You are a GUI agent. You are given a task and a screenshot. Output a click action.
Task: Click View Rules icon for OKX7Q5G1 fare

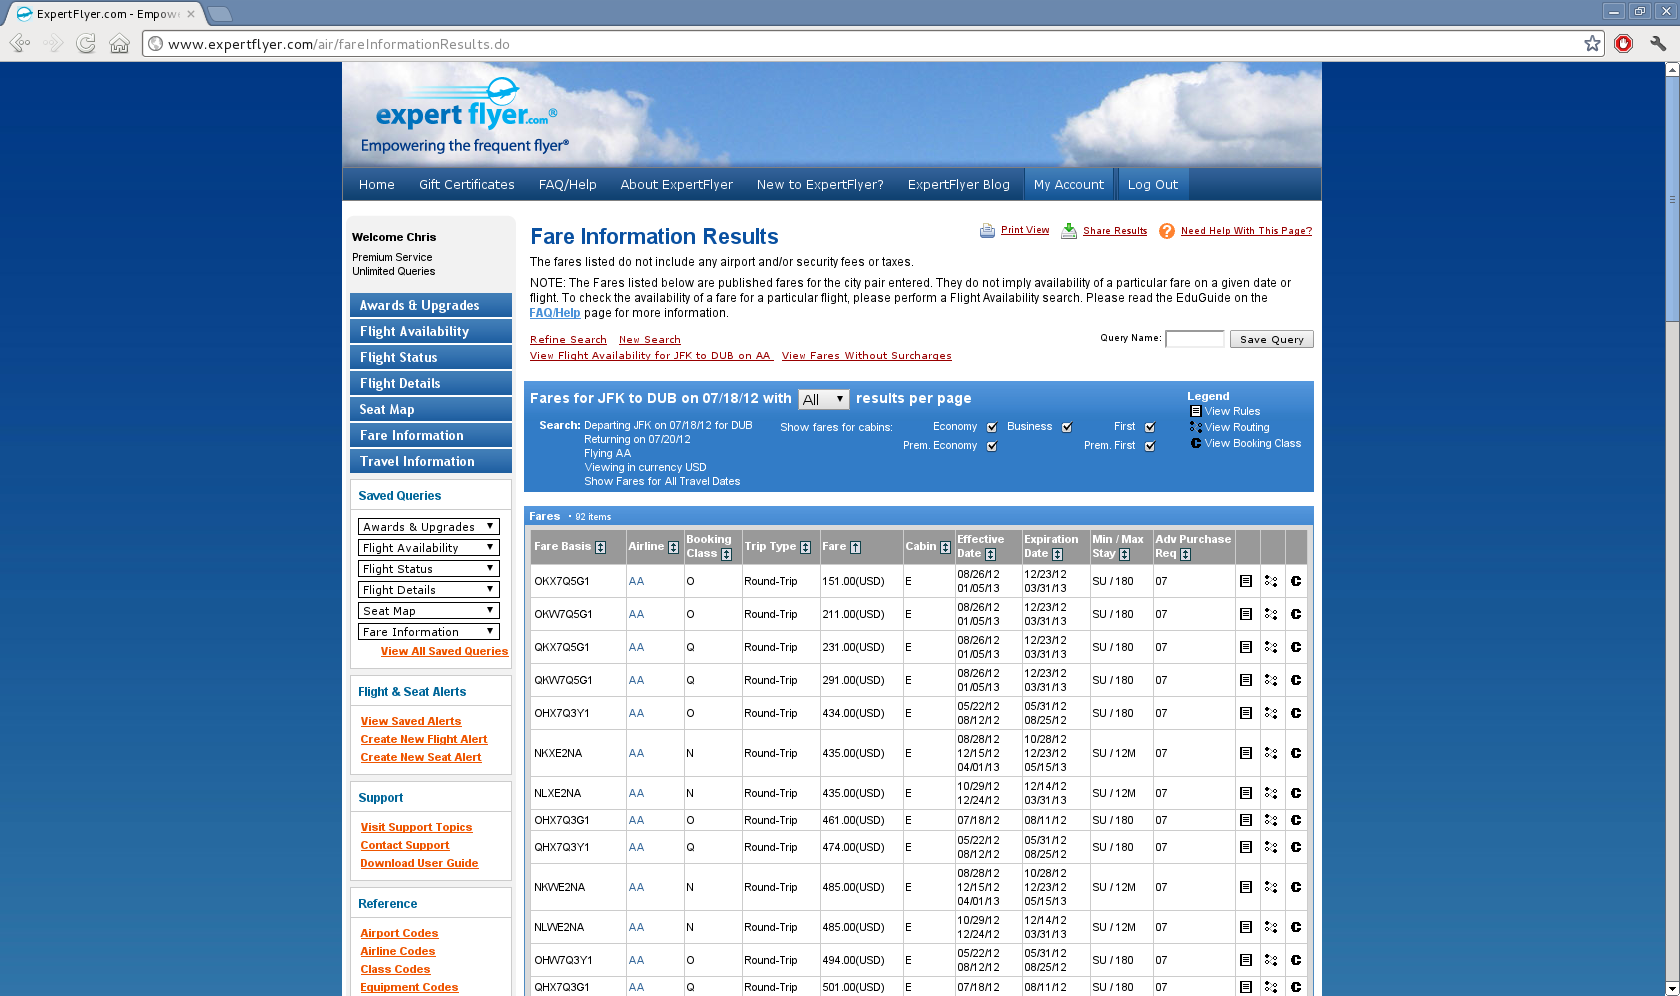point(1246,581)
